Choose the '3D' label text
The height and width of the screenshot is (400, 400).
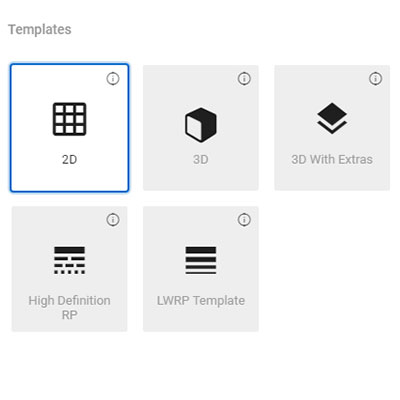point(201,160)
